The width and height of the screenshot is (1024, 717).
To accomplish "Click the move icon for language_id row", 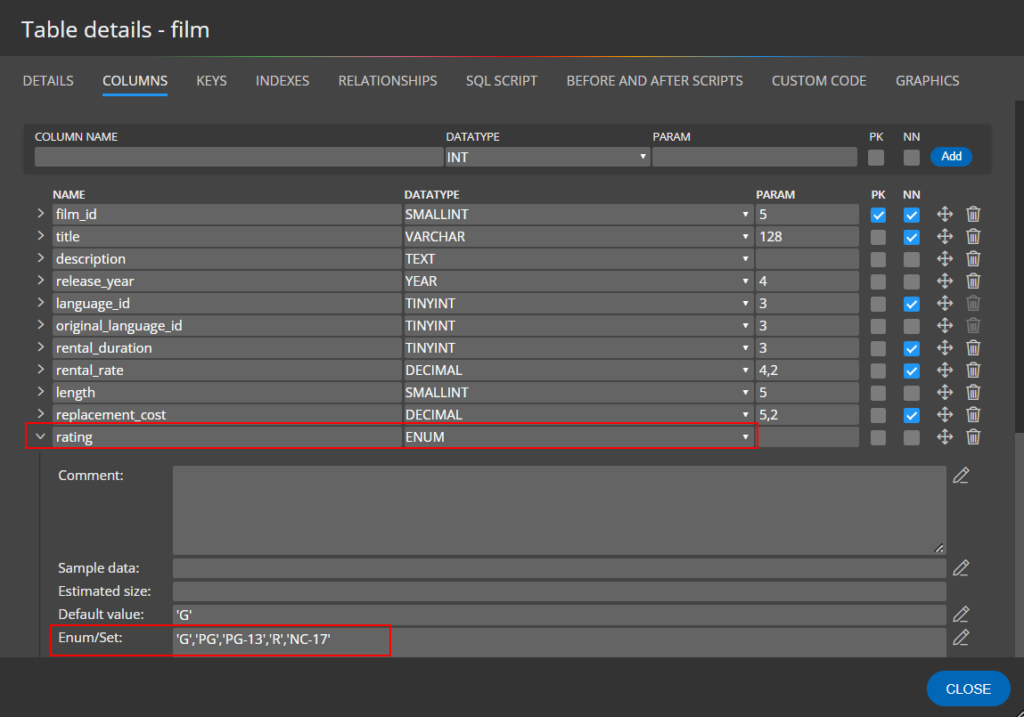I will click(944, 303).
